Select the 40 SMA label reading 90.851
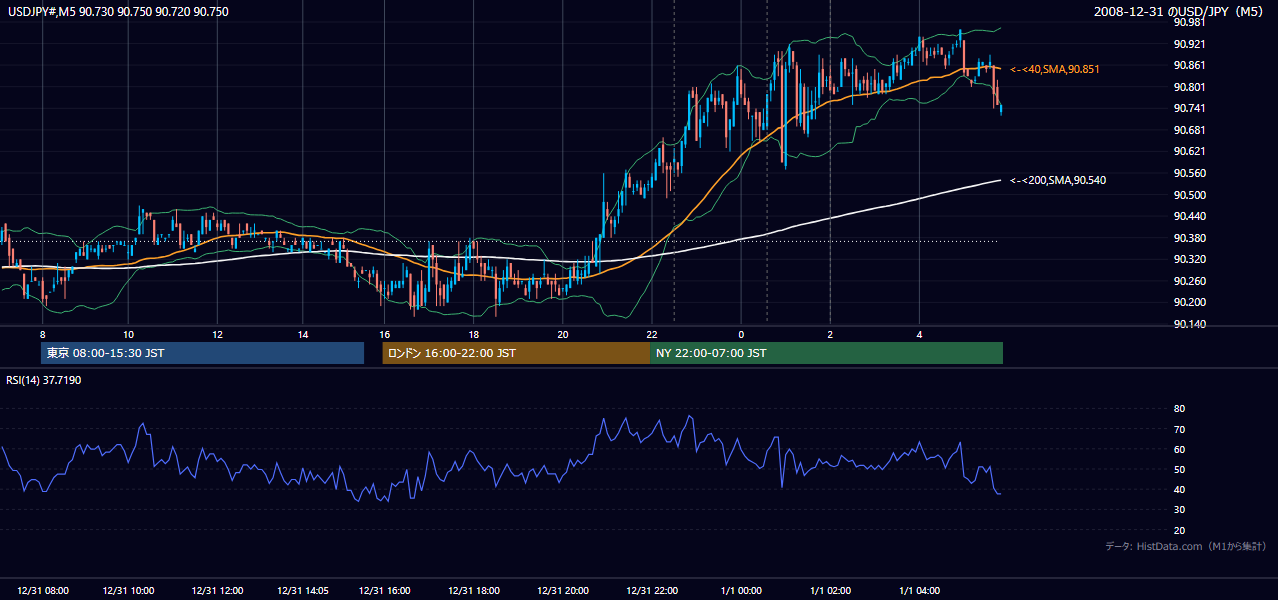The width and height of the screenshot is (1278, 600). coord(1055,69)
